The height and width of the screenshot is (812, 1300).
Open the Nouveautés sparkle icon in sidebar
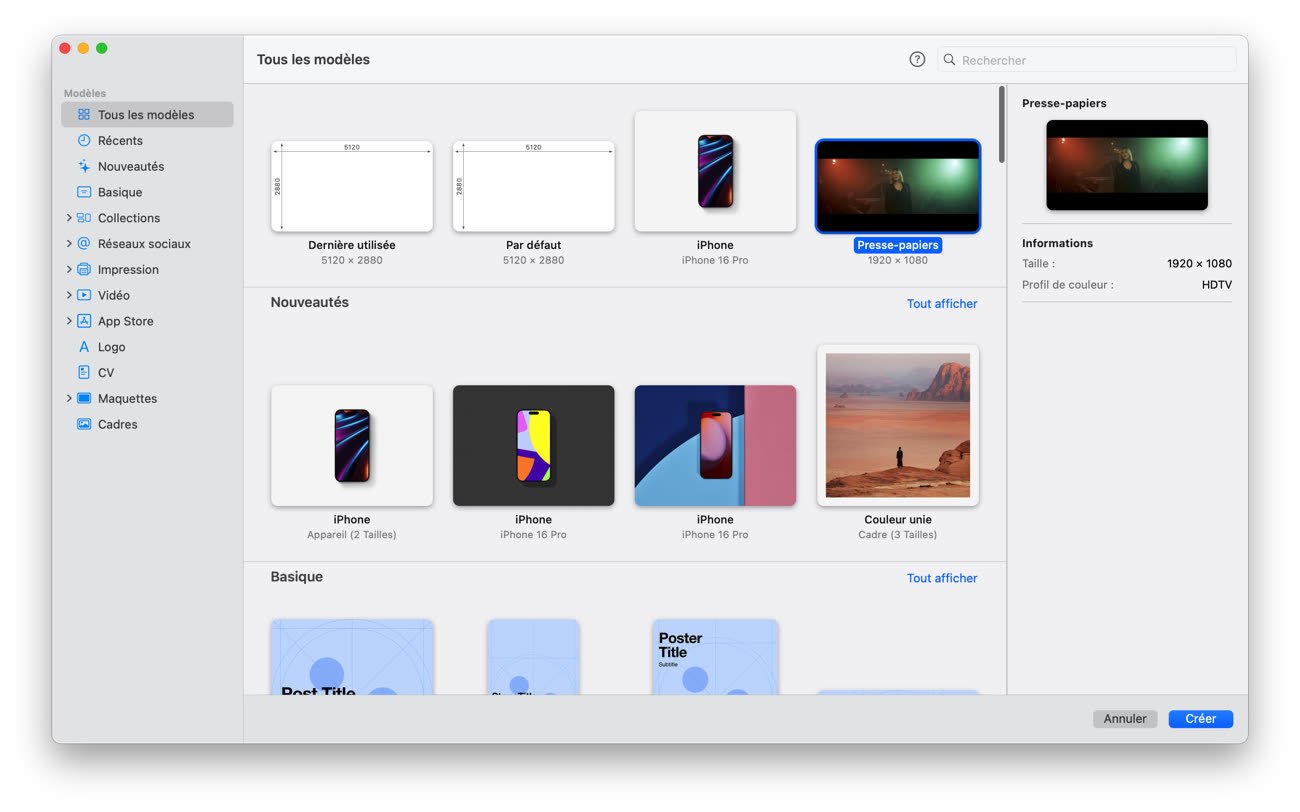click(84, 167)
